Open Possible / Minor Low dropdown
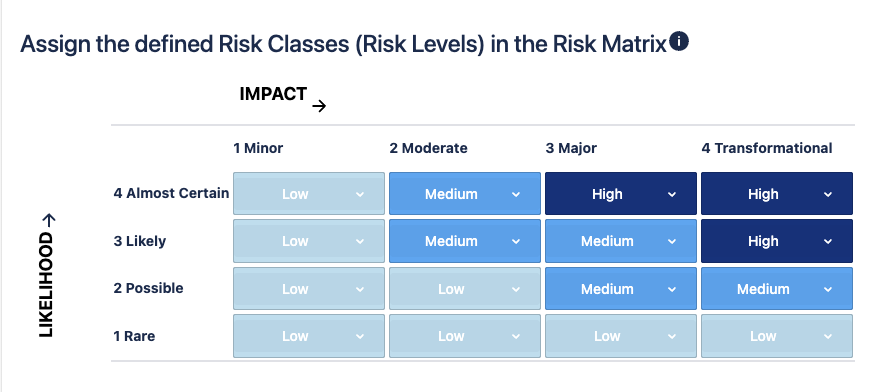 [309, 289]
